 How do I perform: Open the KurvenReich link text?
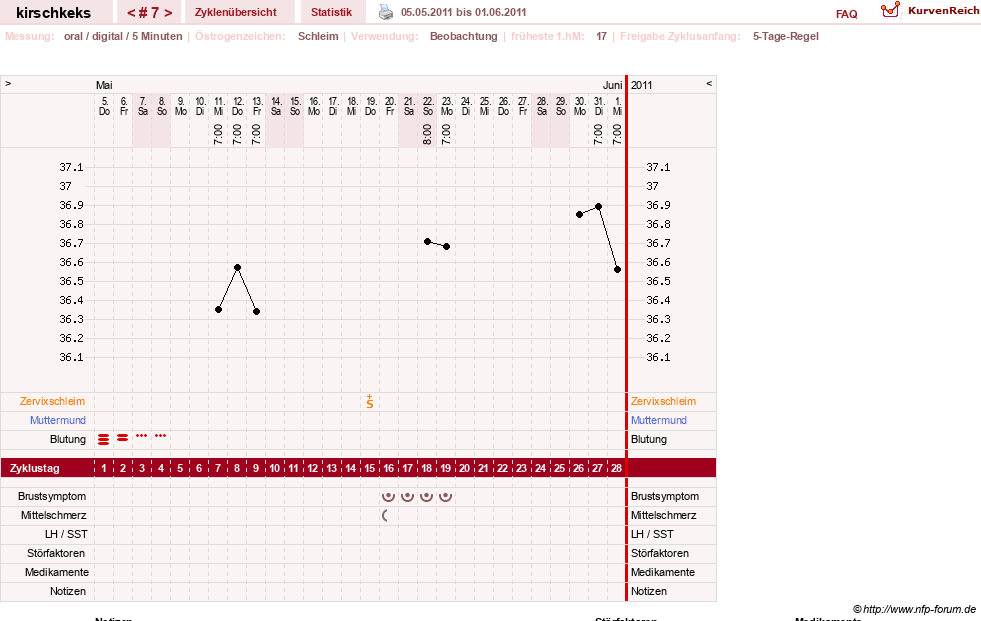click(x=943, y=11)
